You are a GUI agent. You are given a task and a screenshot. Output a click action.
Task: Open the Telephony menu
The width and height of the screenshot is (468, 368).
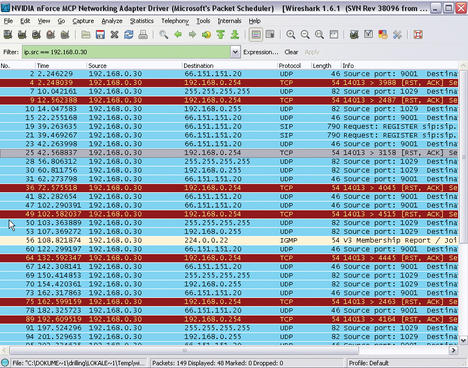[175, 21]
